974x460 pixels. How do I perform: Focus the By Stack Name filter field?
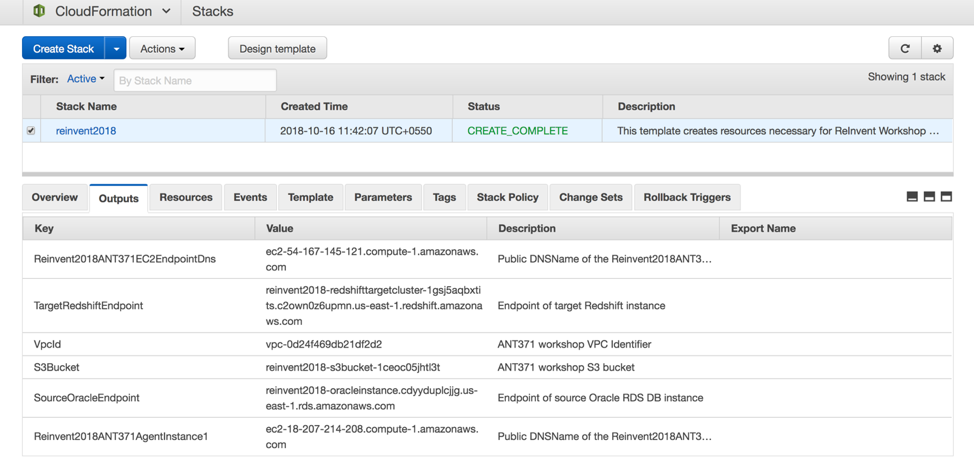click(195, 81)
